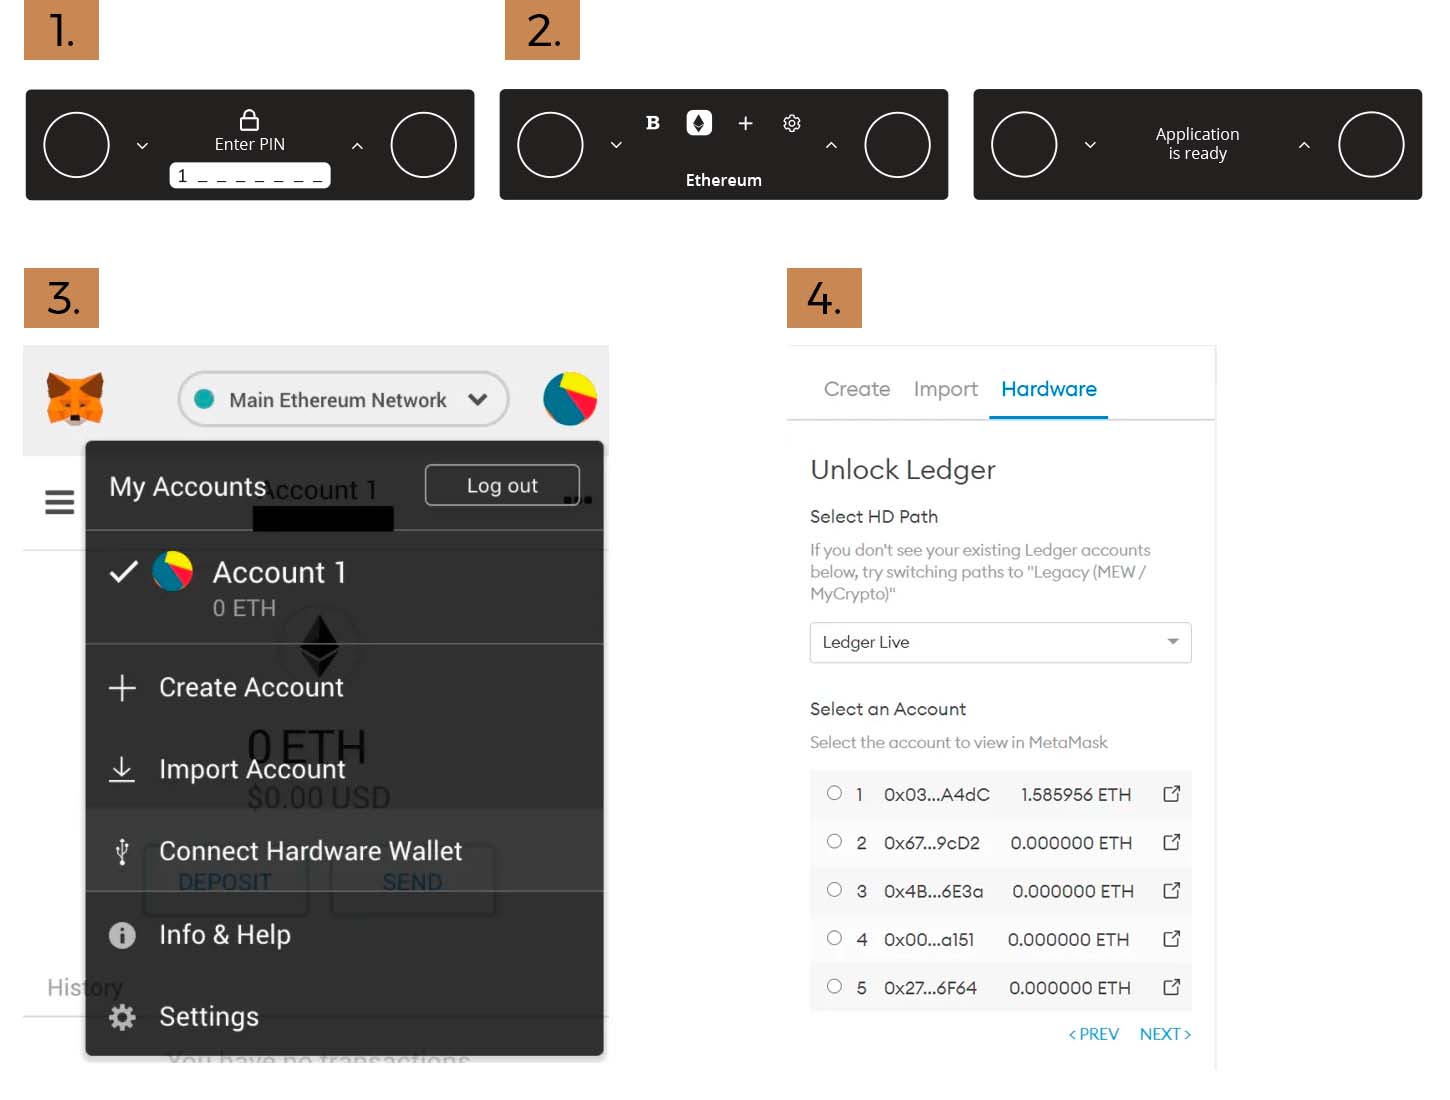Image resolution: width=1450 pixels, height=1100 pixels.
Task: Open the Ledger Live HD path dropdown
Action: click(x=1000, y=642)
